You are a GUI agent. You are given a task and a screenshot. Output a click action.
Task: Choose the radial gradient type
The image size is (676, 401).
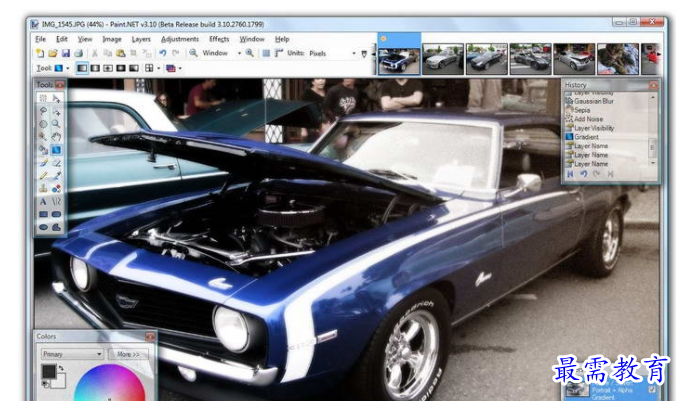pyautogui.click(x=121, y=68)
